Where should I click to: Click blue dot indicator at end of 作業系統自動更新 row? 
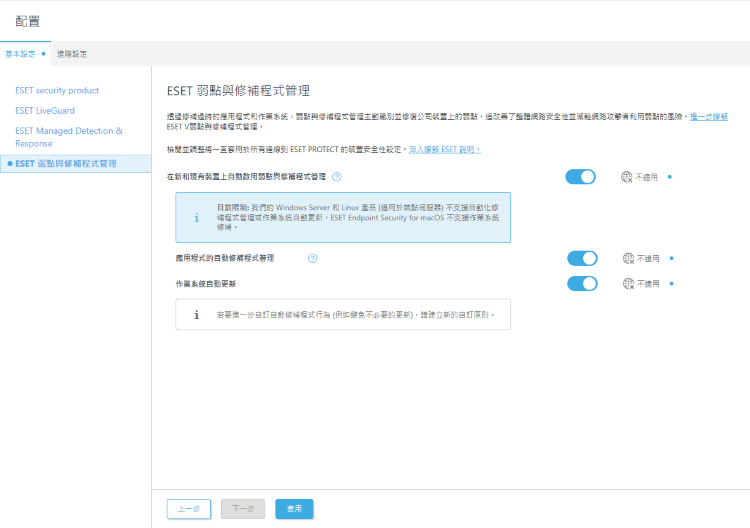pyautogui.click(x=671, y=284)
